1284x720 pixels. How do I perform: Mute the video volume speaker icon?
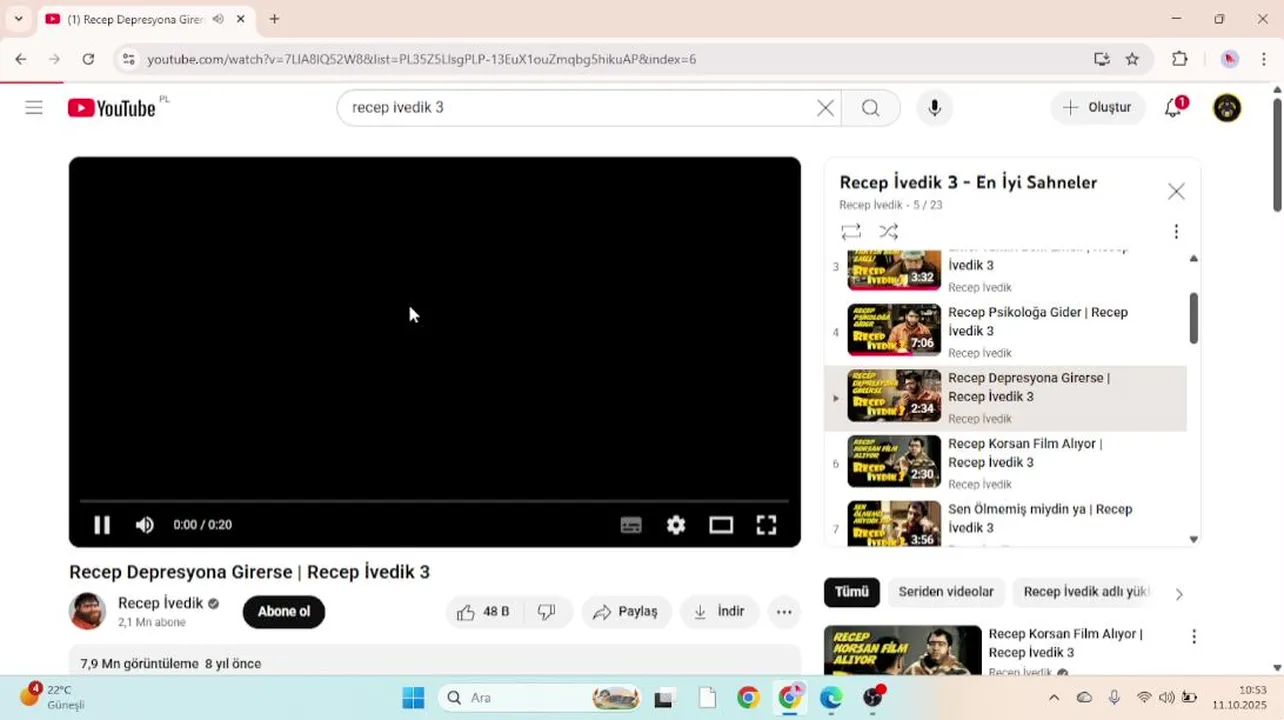pyautogui.click(x=145, y=525)
